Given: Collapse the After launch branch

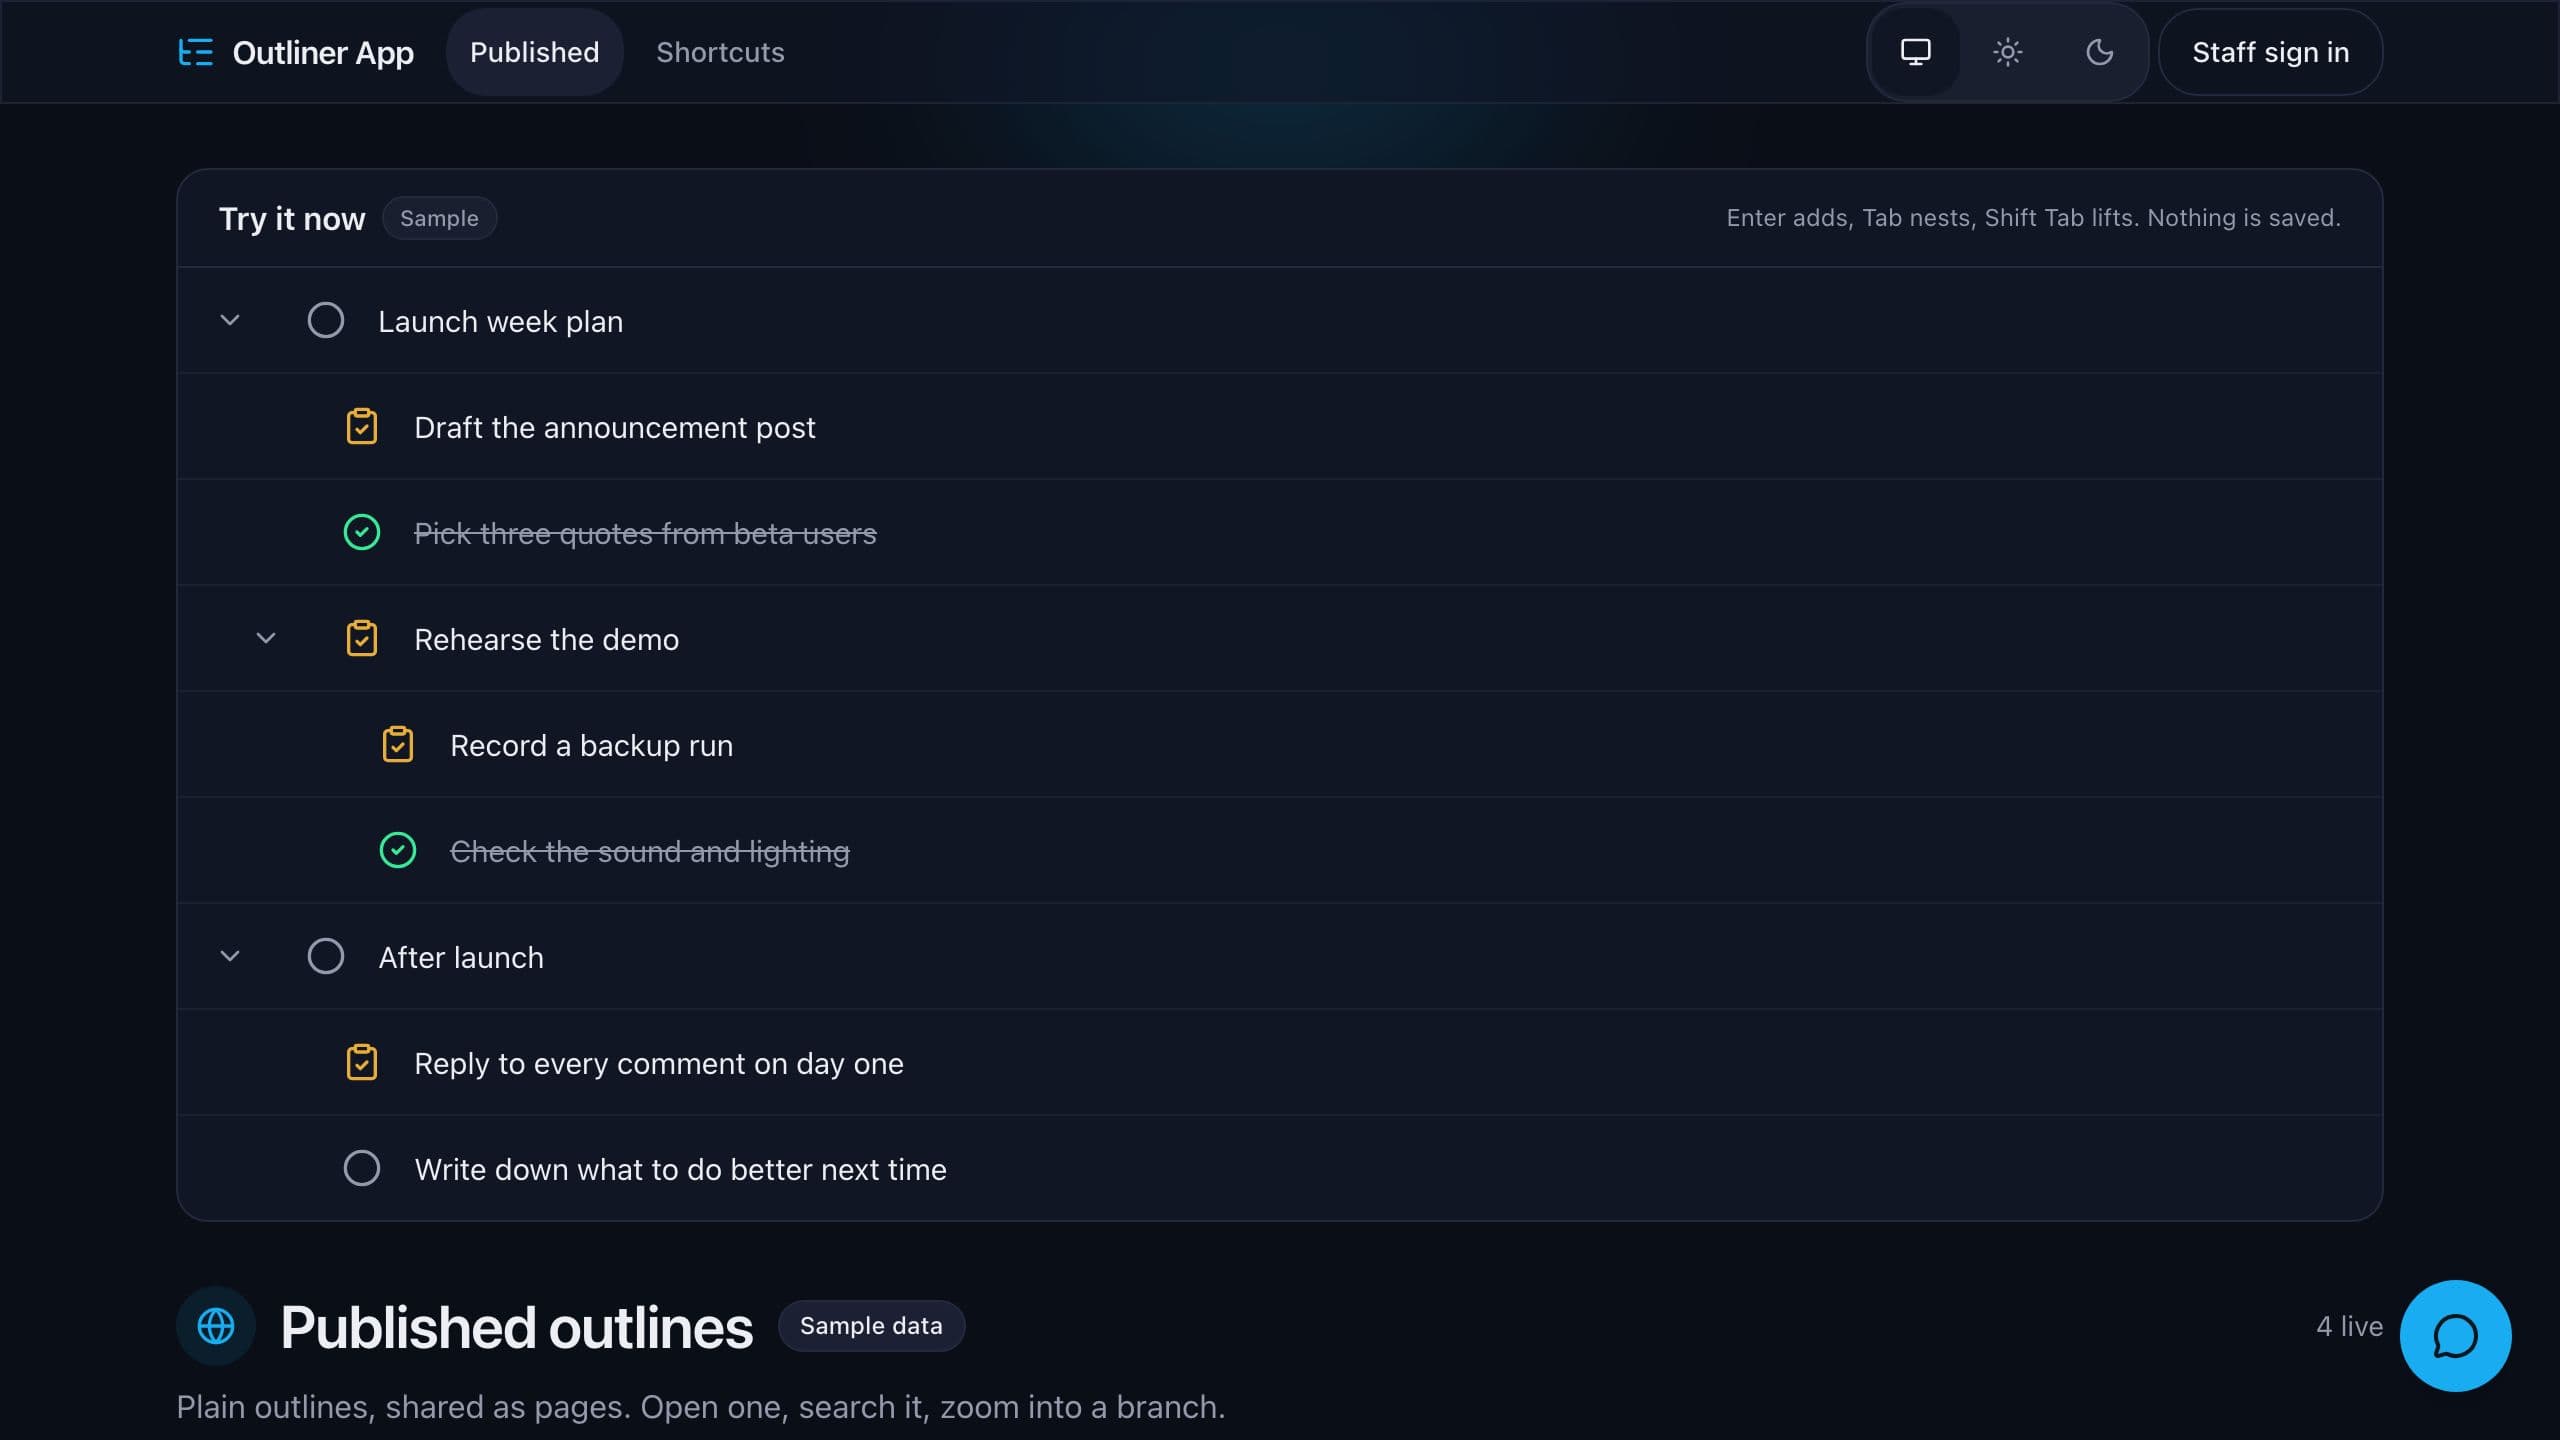Looking at the screenshot, I should (x=230, y=957).
